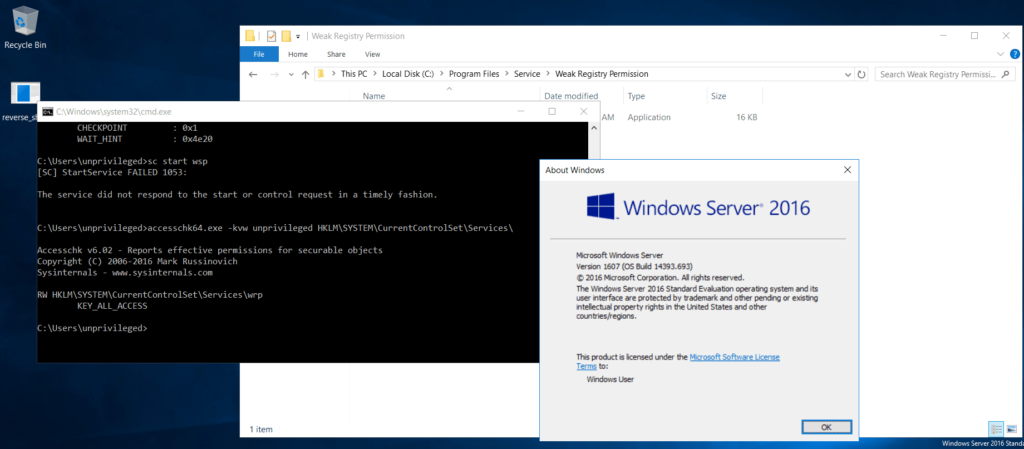Select Program Files in the breadcrumb
Image resolution: width=1024 pixels, height=449 pixels.
pos(473,74)
